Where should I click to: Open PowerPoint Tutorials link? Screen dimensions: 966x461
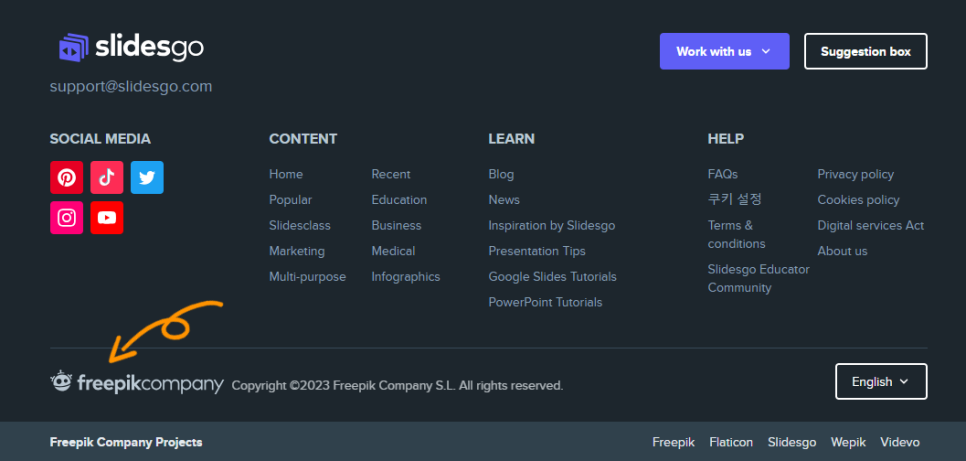pos(545,302)
